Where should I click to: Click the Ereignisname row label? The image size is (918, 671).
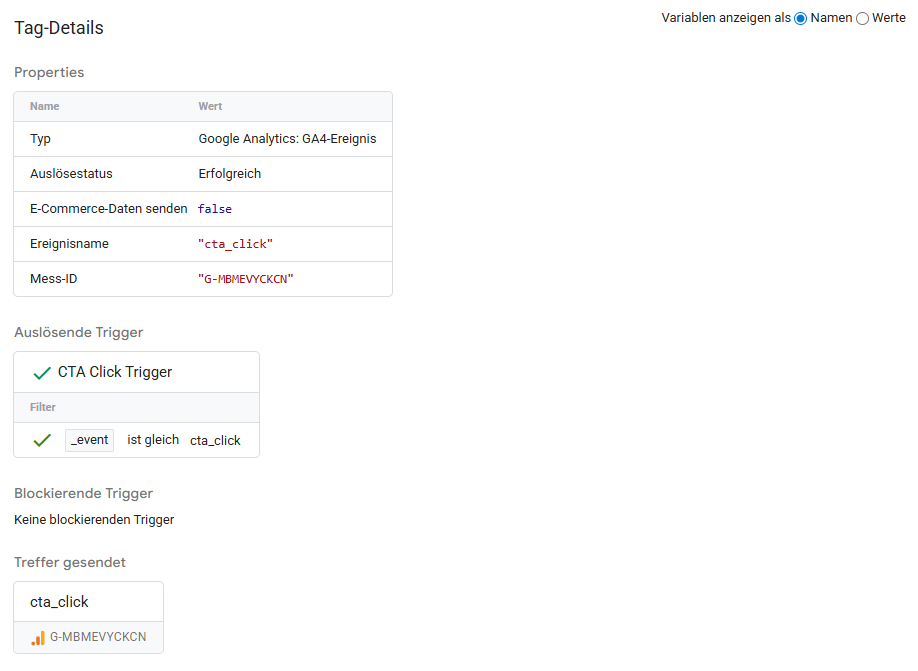69,244
